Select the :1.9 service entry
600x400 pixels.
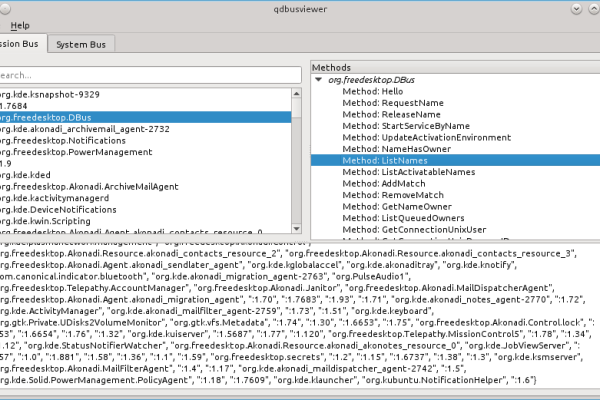[x=145, y=163]
